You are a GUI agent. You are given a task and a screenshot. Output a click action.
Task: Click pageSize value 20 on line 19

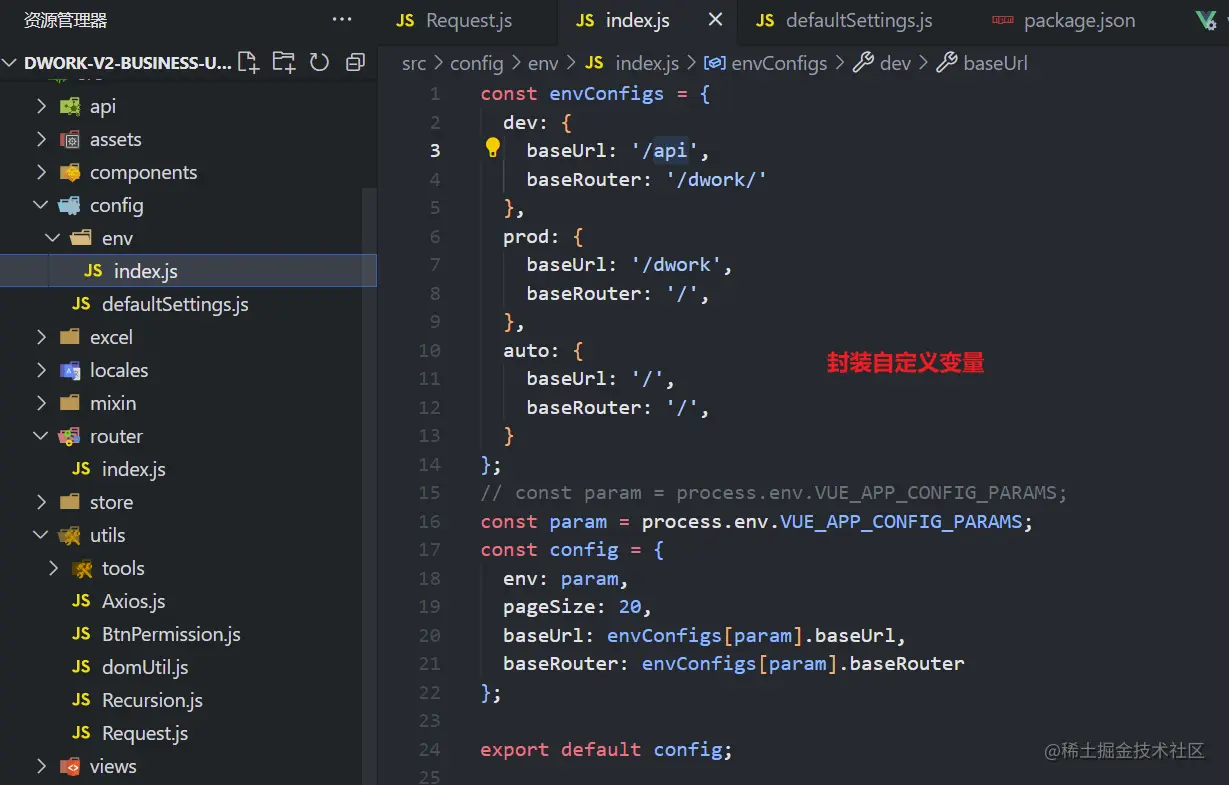629,606
